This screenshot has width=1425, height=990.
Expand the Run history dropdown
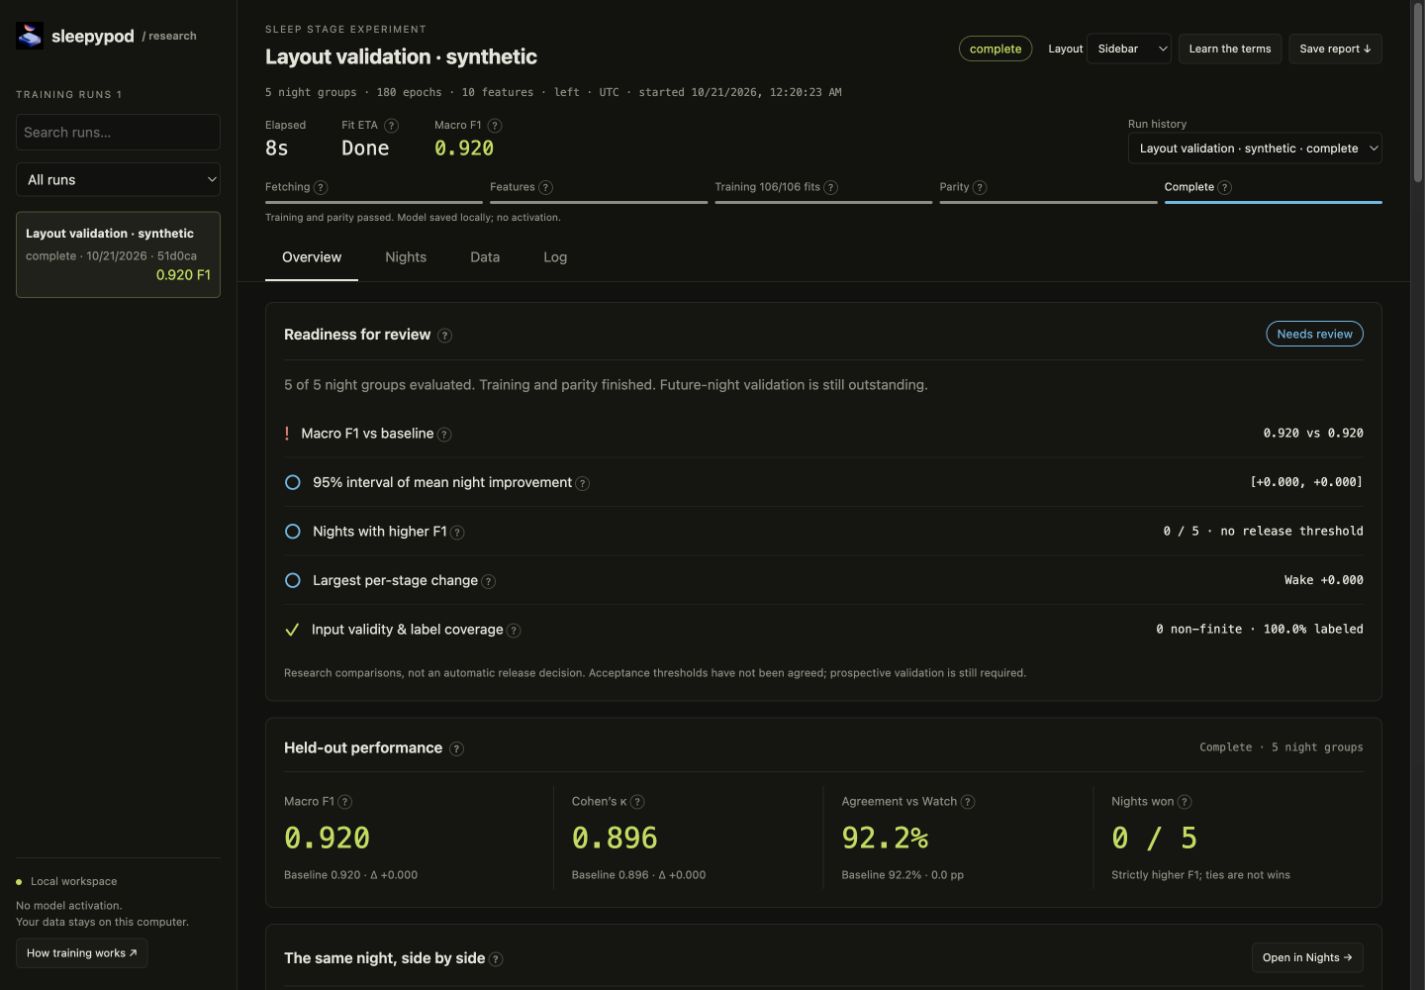[1254, 148]
